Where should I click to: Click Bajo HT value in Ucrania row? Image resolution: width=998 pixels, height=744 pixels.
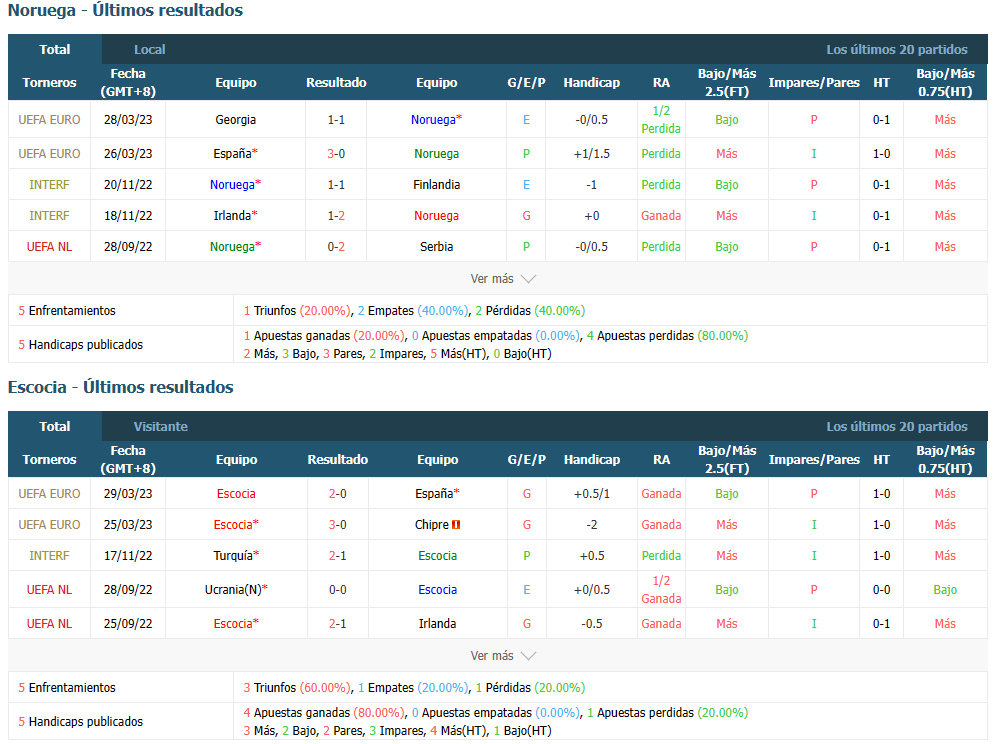(x=945, y=590)
